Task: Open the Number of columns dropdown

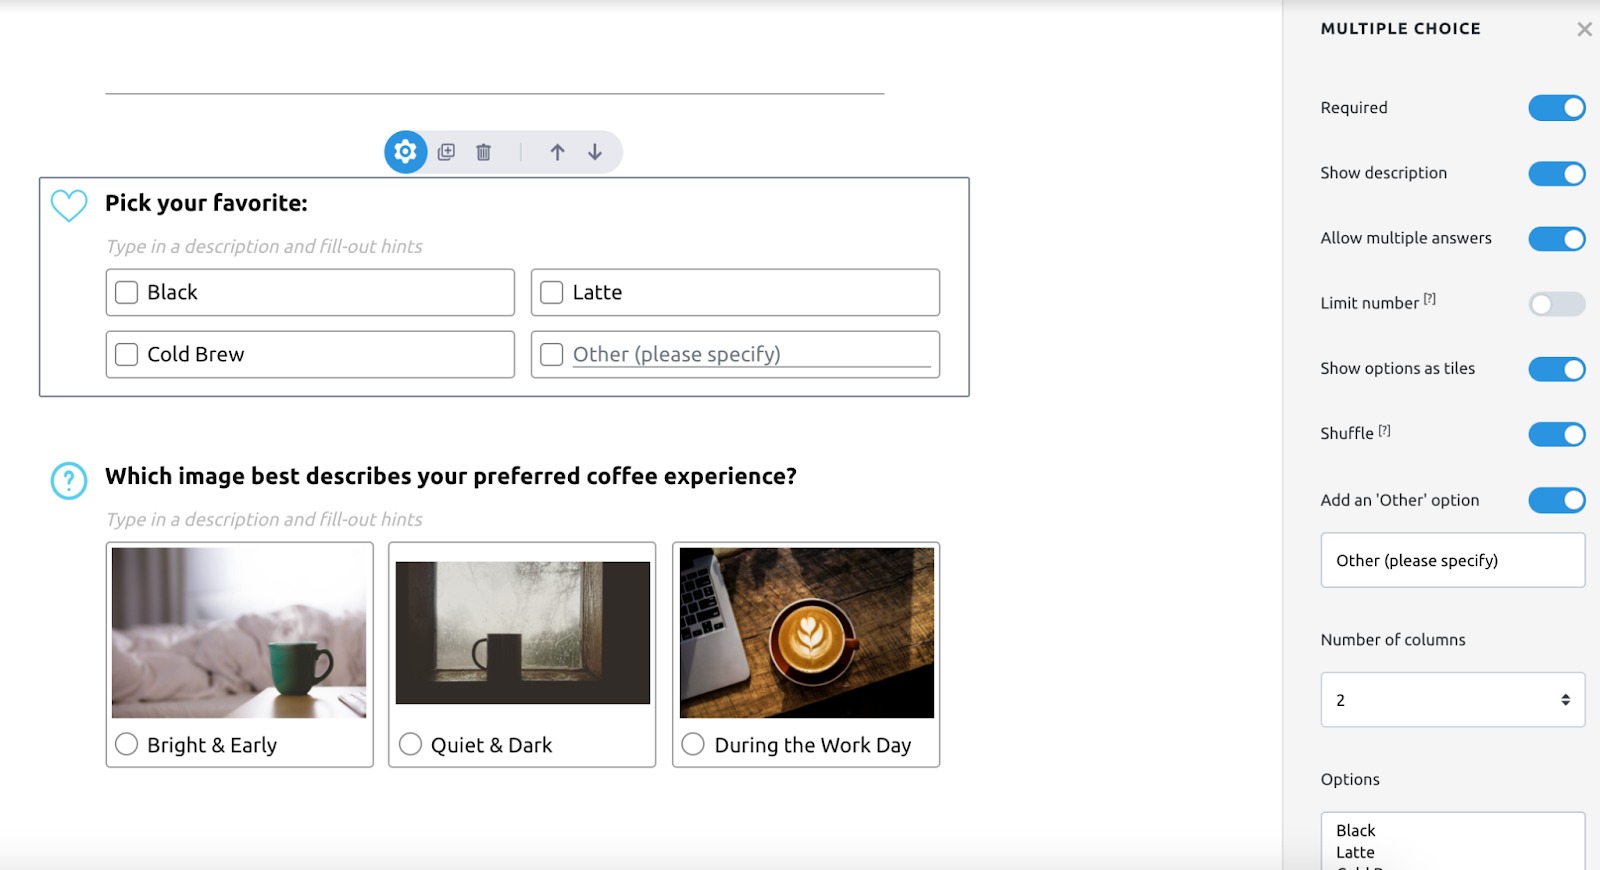Action: pos(1452,700)
